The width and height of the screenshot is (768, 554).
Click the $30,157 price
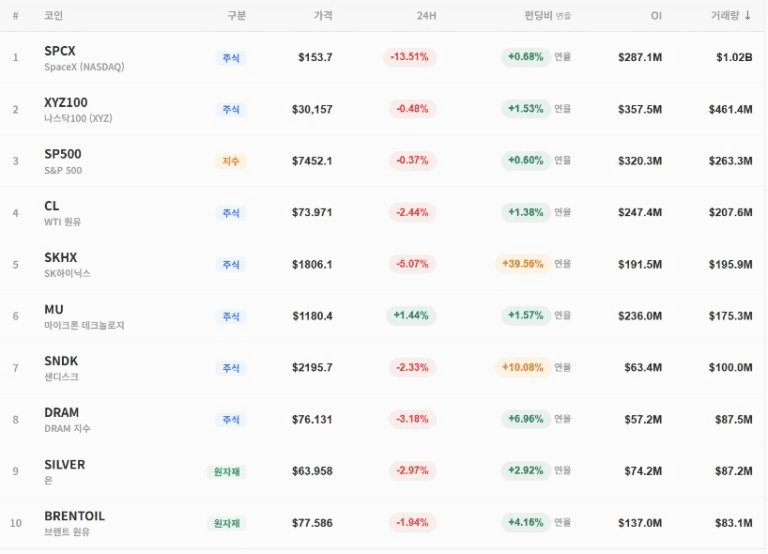click(x=312, y=109)
